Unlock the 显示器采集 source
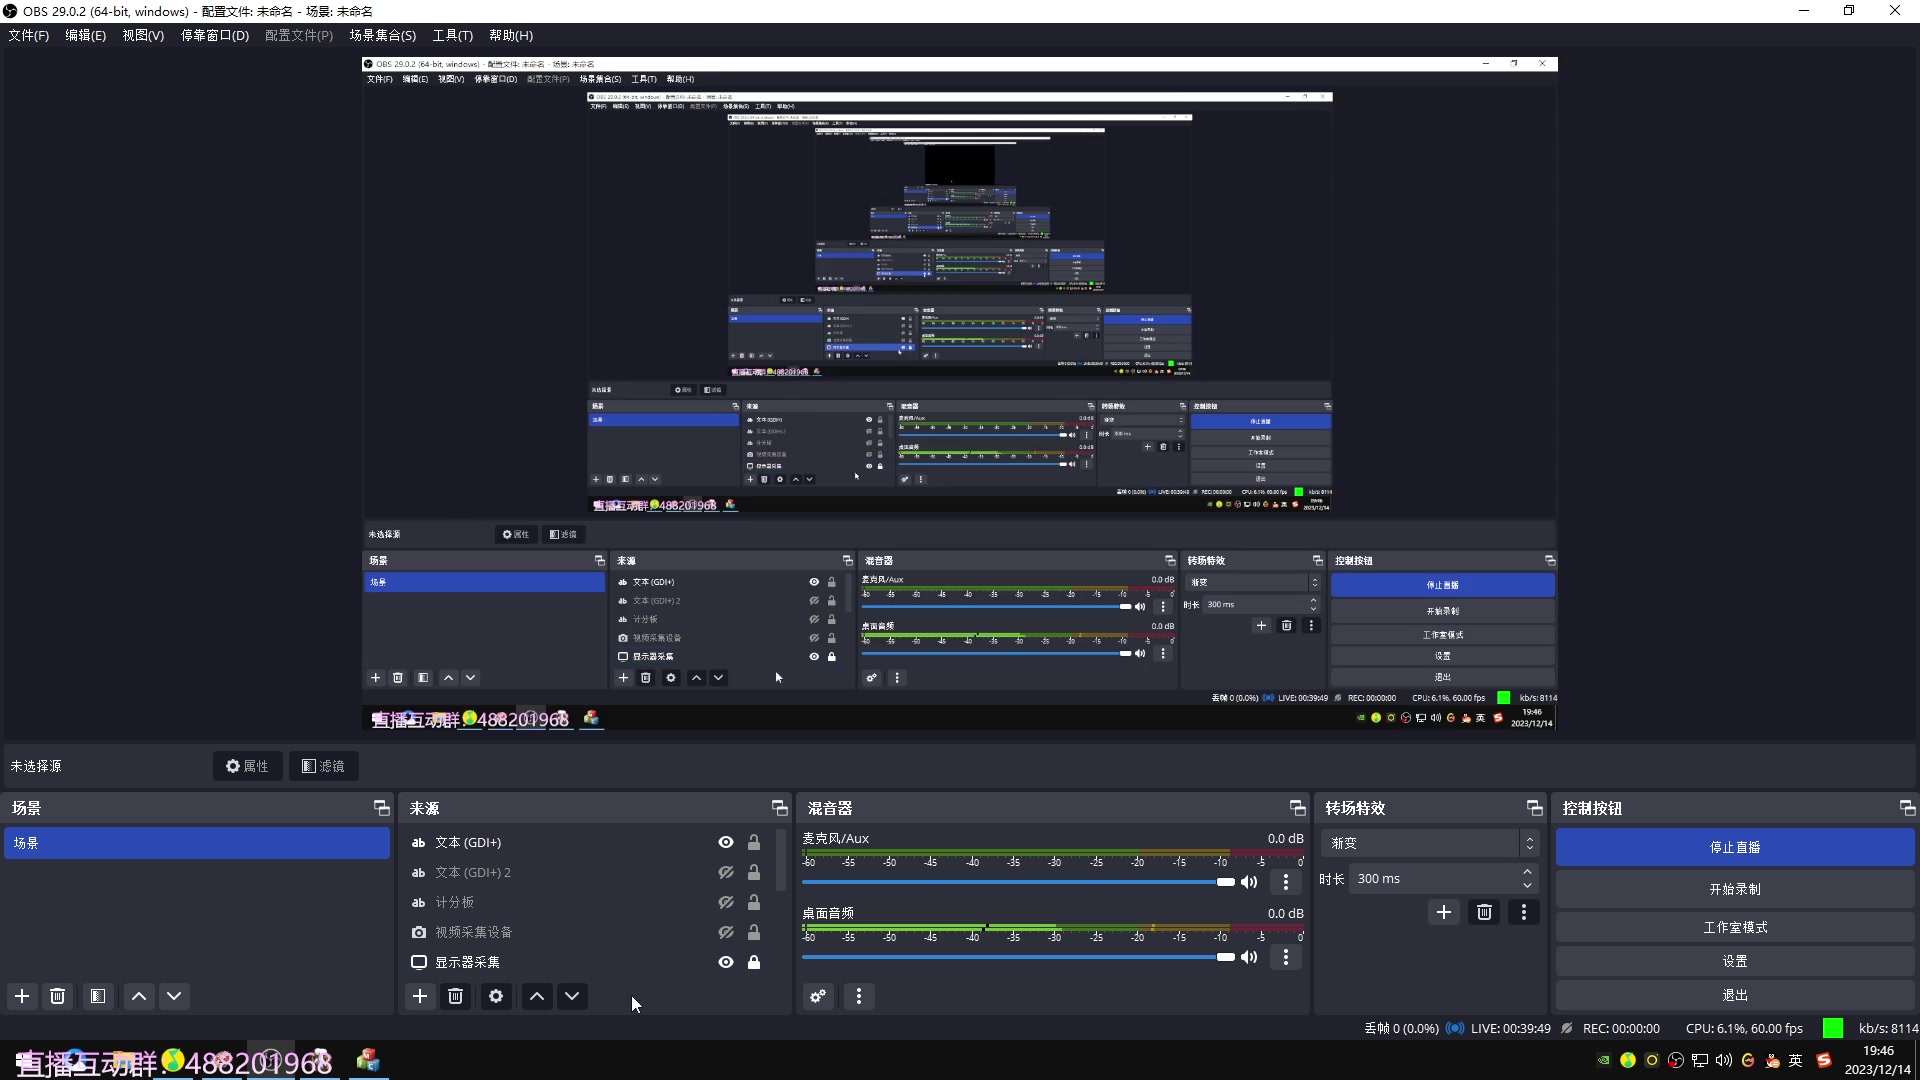 click(x=754, y=962)
